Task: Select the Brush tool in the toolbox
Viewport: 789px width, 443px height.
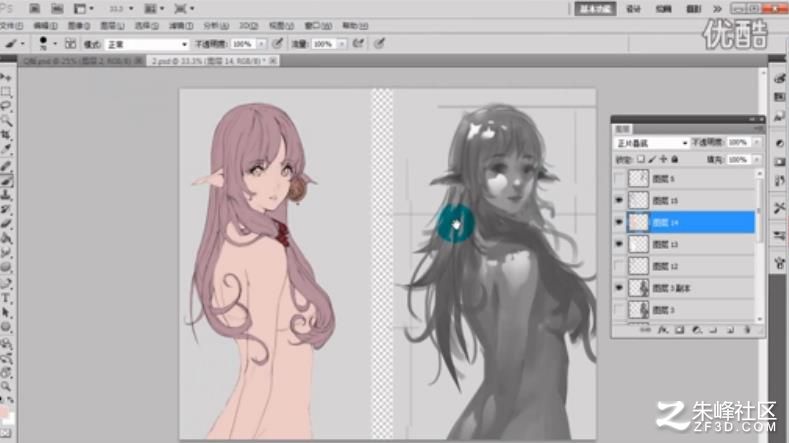Action: pos(6,180)
